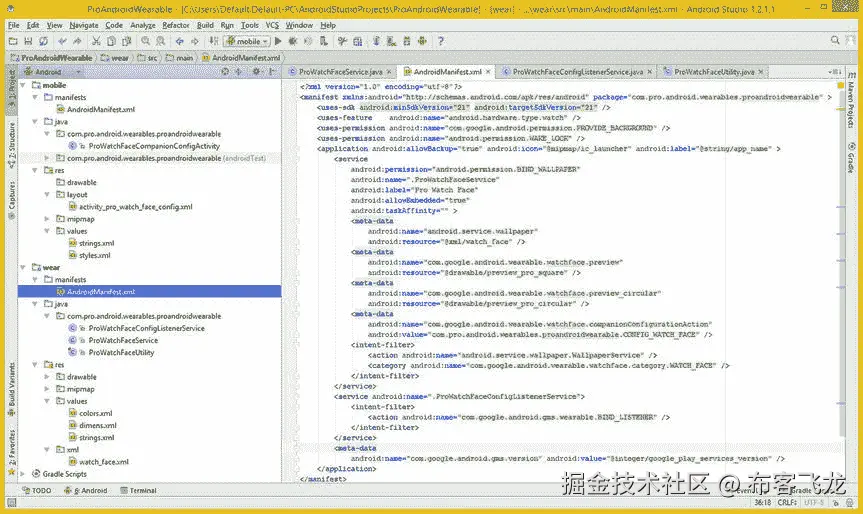Select watch_face.xml in the wear xml folder
Image resolution: width=863 pixels, height=514 pixels.
coord(103,462)
